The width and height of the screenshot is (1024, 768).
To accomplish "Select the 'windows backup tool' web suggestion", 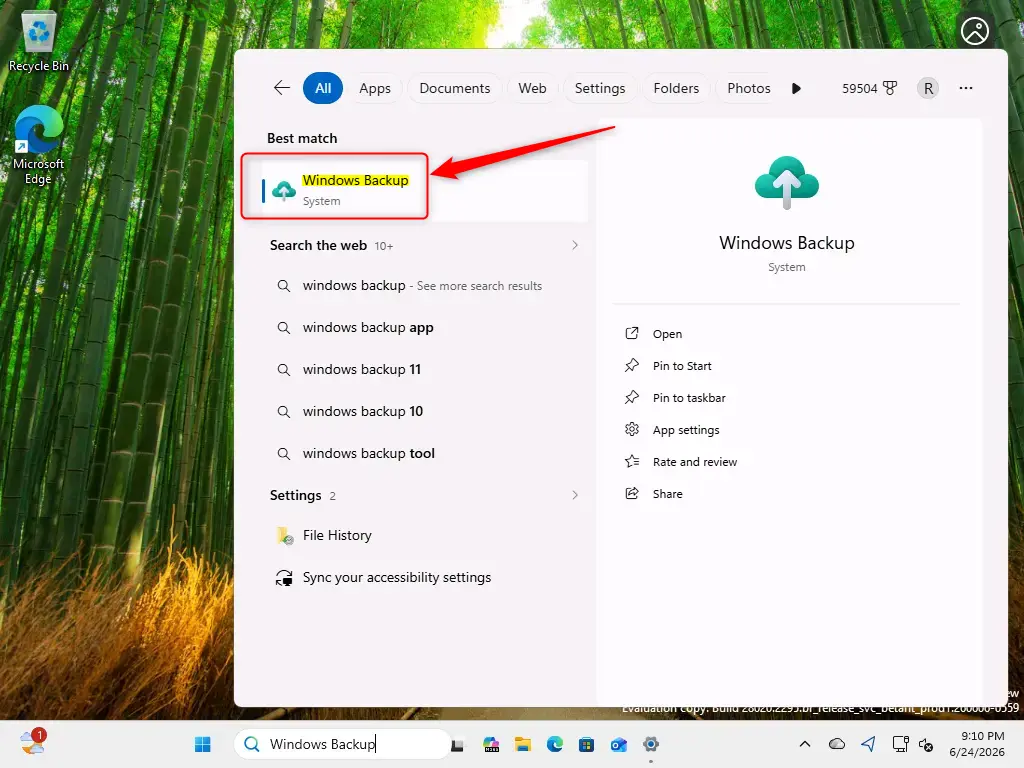I will pos(423,453).
